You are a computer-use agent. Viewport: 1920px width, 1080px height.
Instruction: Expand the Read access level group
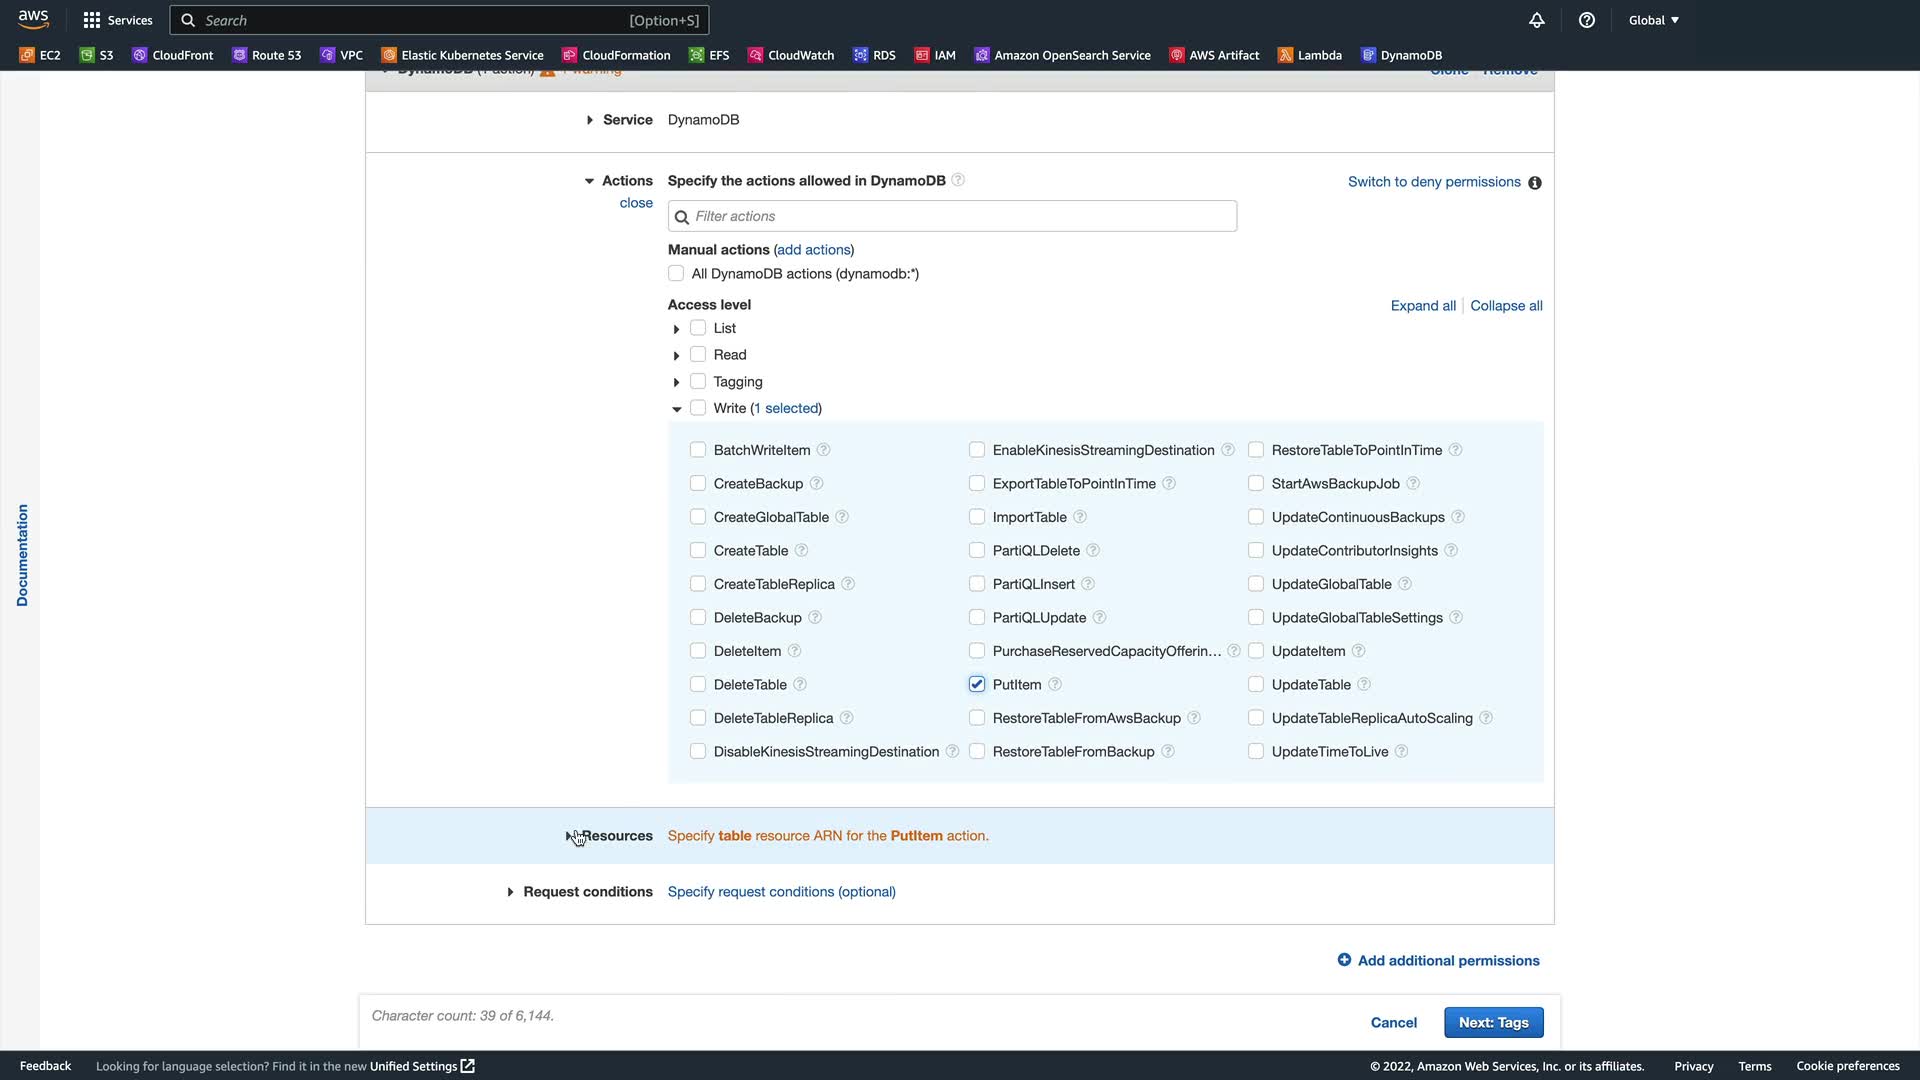pos(677,356)
